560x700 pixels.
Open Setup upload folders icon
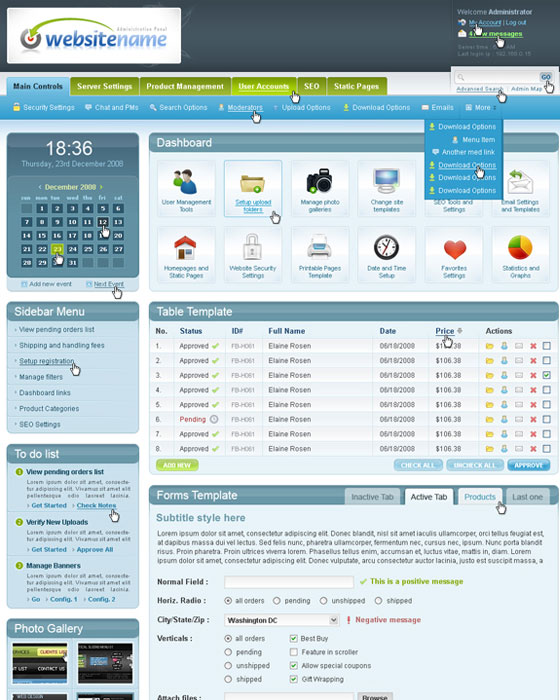point(253,188)
